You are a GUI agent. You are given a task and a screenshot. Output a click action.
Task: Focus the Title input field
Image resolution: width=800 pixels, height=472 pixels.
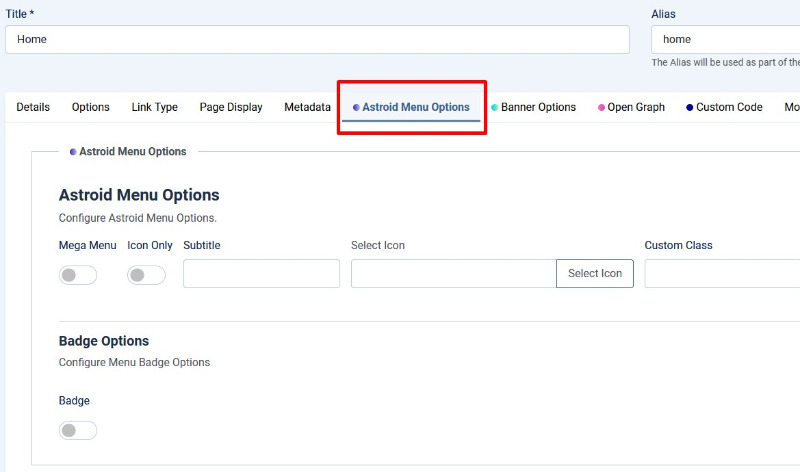pos(317,39)
